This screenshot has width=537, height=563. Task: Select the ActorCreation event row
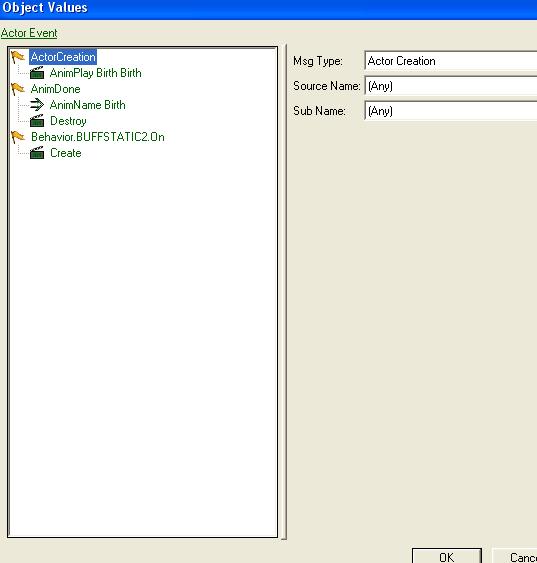coord(63,57)
